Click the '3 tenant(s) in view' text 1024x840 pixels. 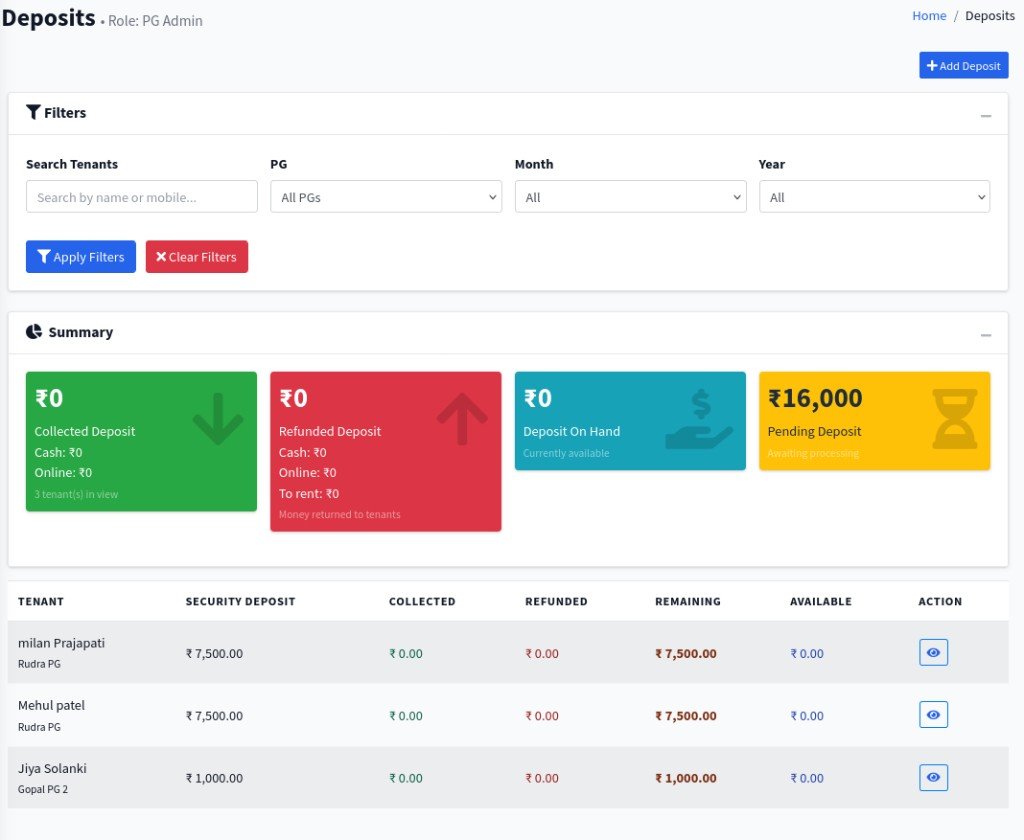pyautogui.click(x=76, y=494)
